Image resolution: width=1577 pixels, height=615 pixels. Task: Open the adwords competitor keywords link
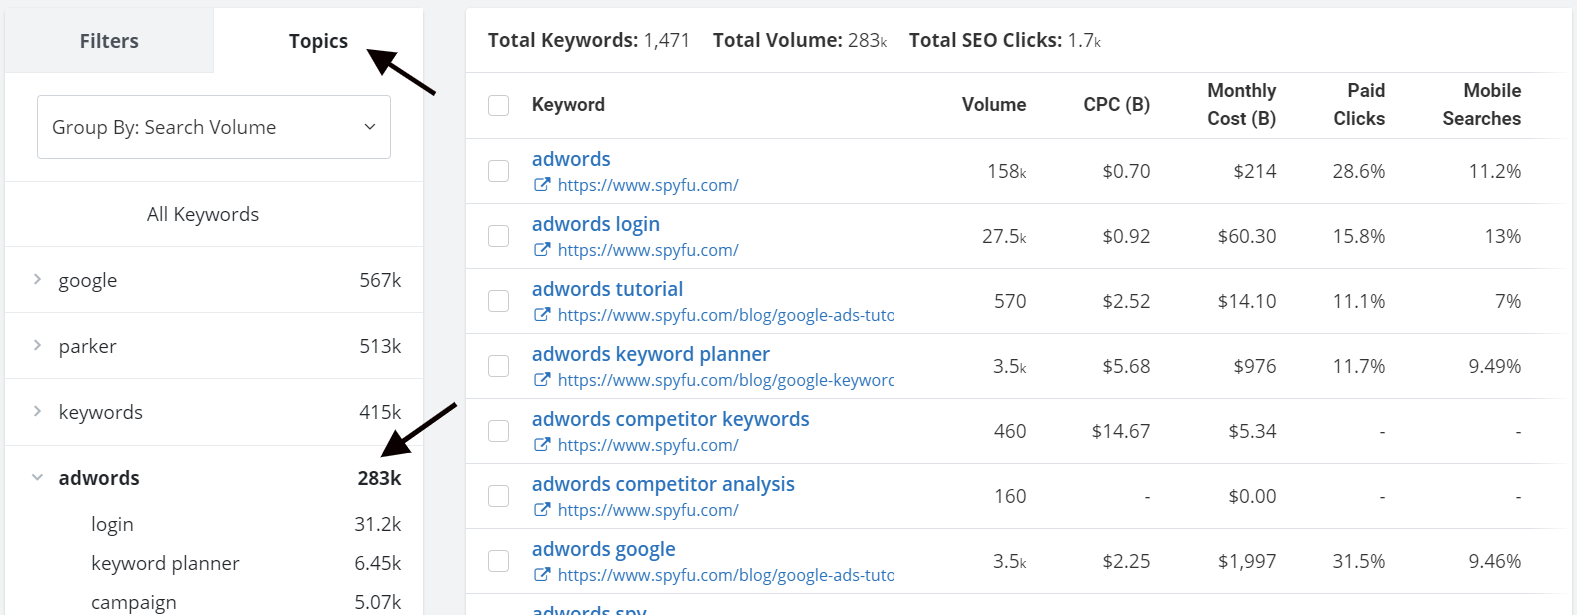coord(671,419)
